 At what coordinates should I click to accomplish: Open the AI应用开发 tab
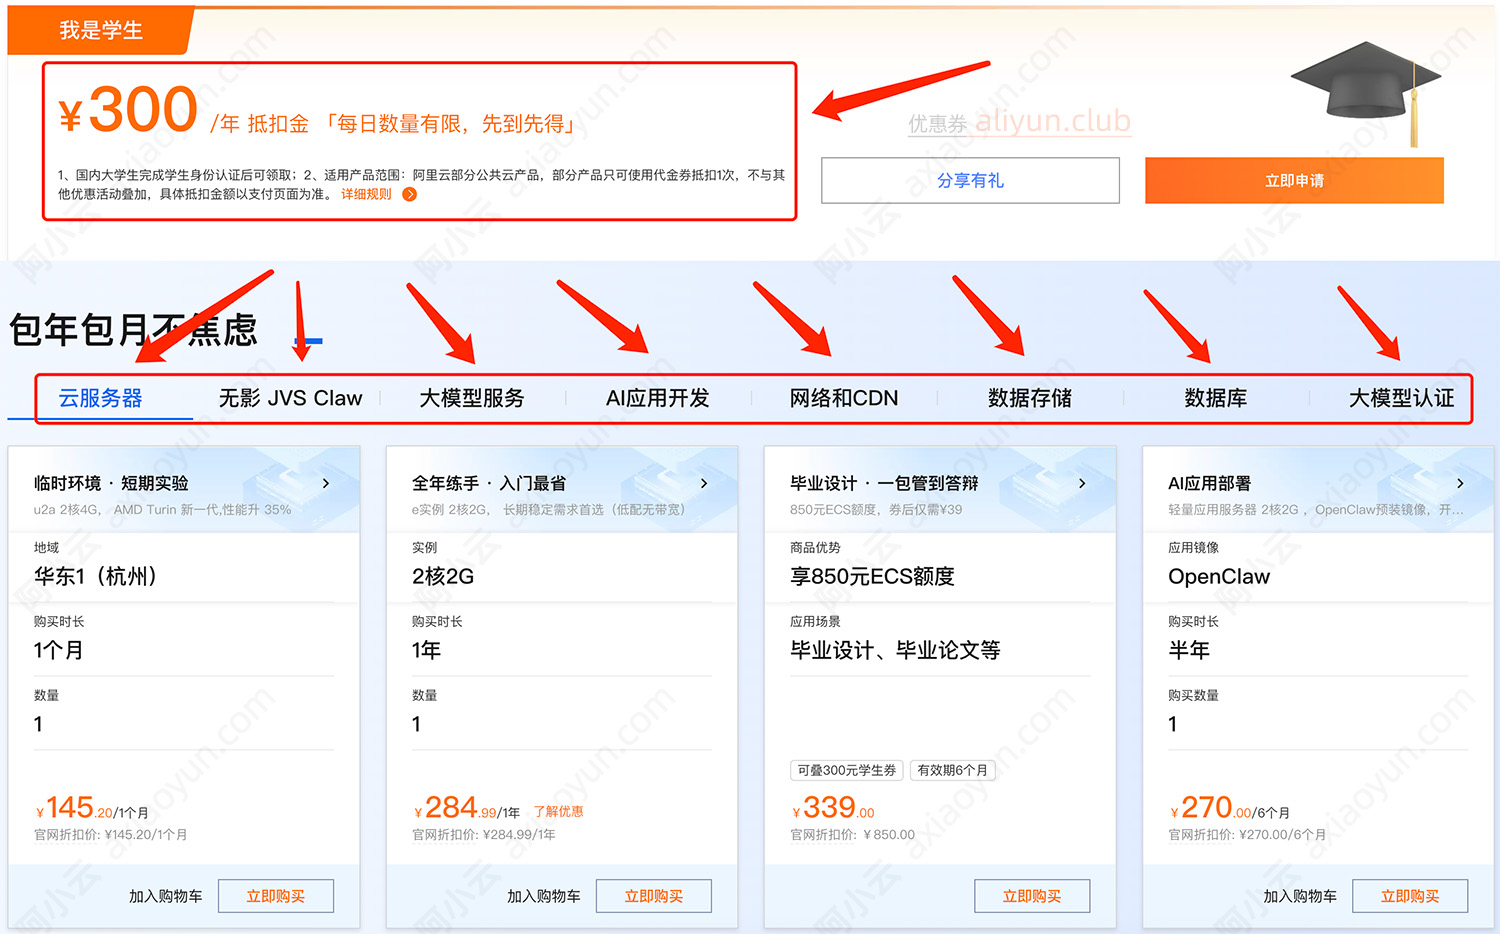click(657, 398)
